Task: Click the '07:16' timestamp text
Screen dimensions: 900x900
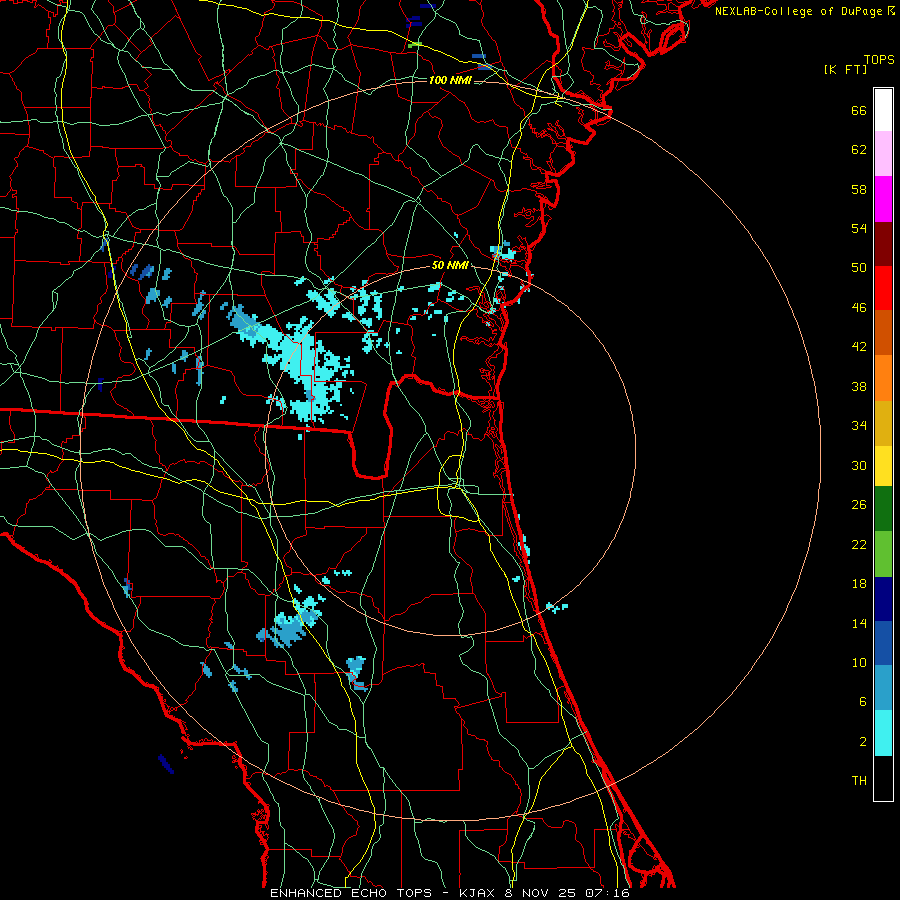Action: (607, 893)
